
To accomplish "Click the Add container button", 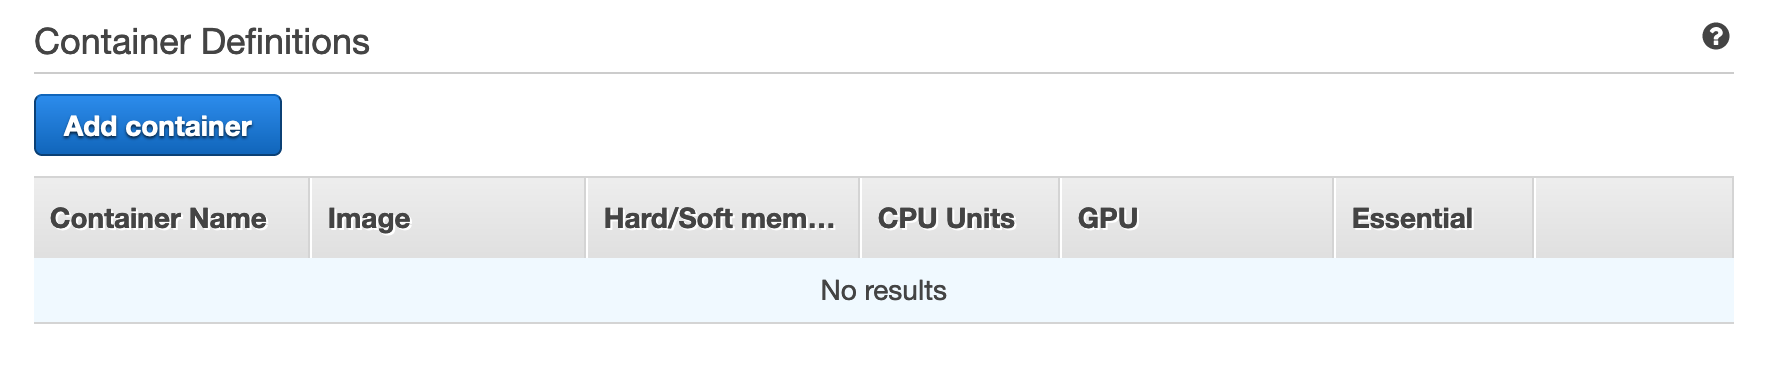I will coord(158,125).
